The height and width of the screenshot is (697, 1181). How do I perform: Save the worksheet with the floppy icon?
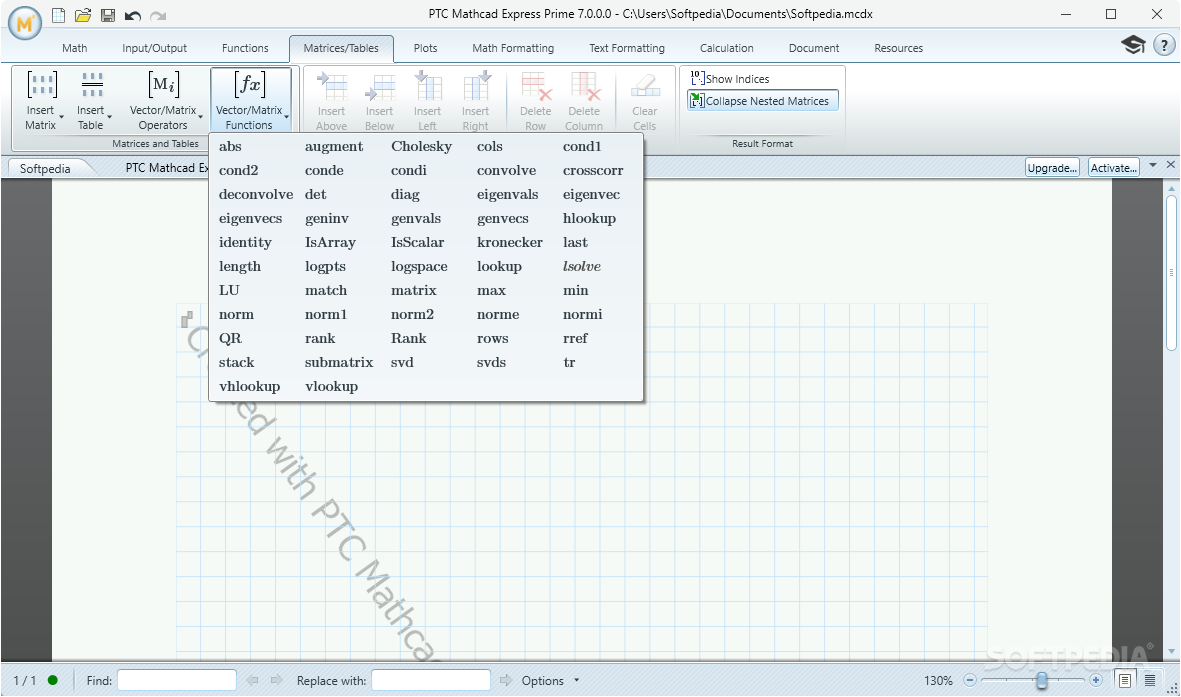click(108, 15)
